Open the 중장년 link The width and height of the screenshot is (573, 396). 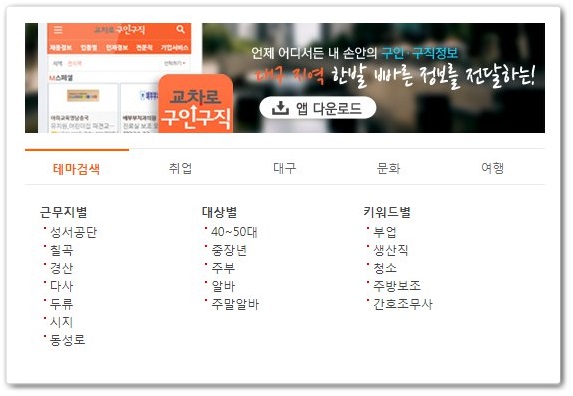[229, 250]
